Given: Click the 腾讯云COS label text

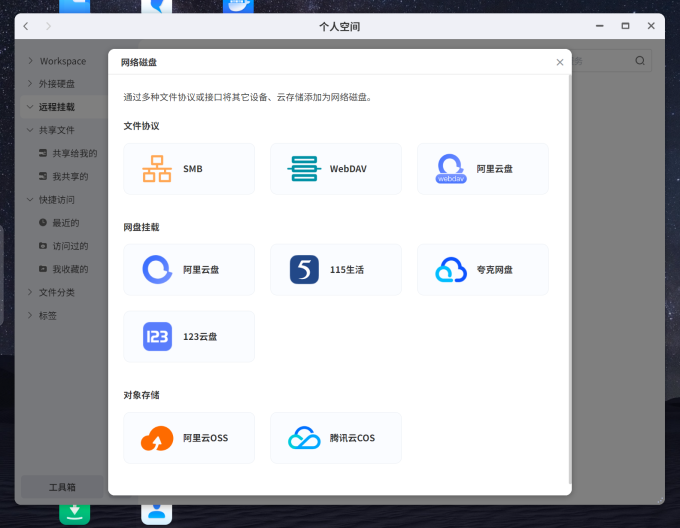Looking at the screenshot, I should (352, 438).
